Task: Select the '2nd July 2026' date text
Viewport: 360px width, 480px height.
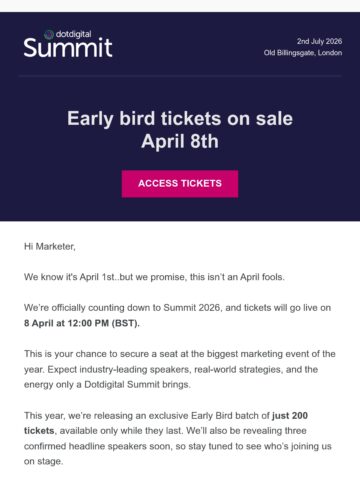Action: (x=319, y=41)
